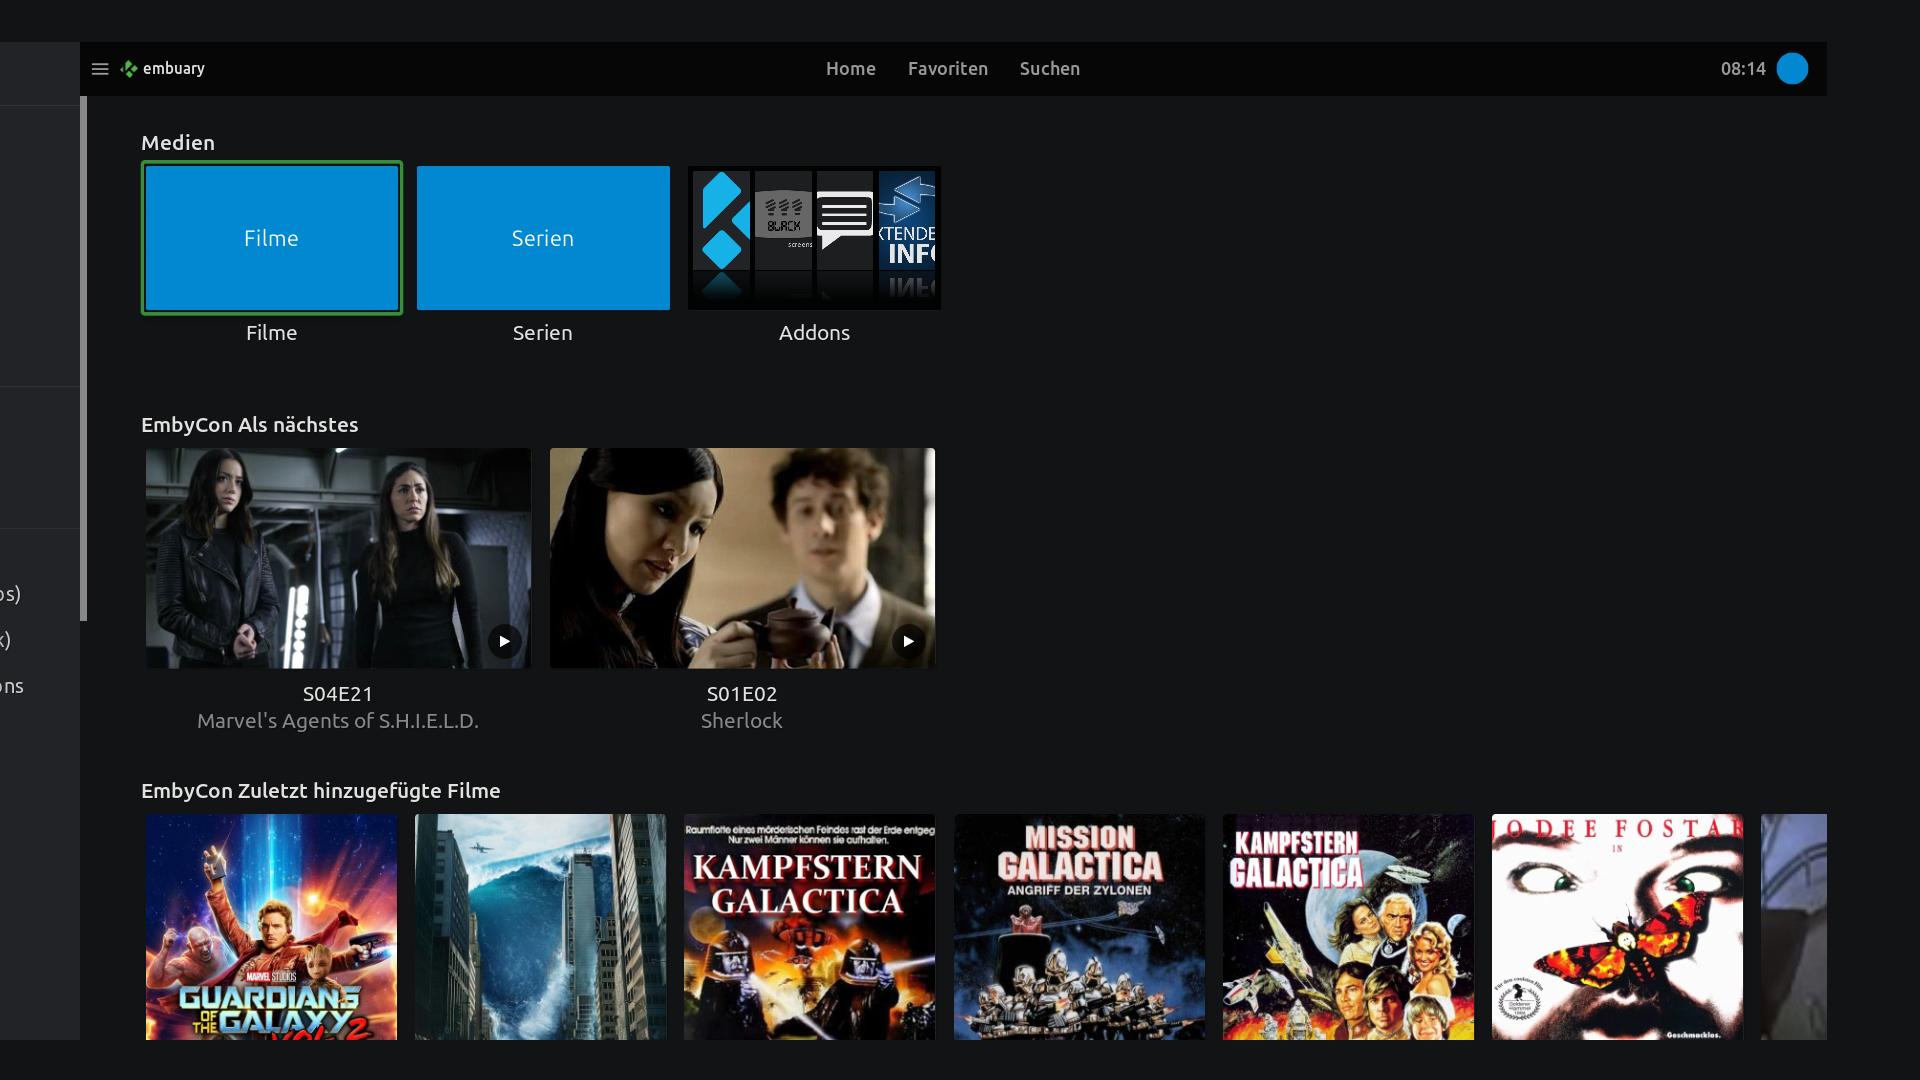This screenshot has height=1080, width=1920.
Task: Click the Medien section heading
Action: pyautogui.click(x=178, y=143)
